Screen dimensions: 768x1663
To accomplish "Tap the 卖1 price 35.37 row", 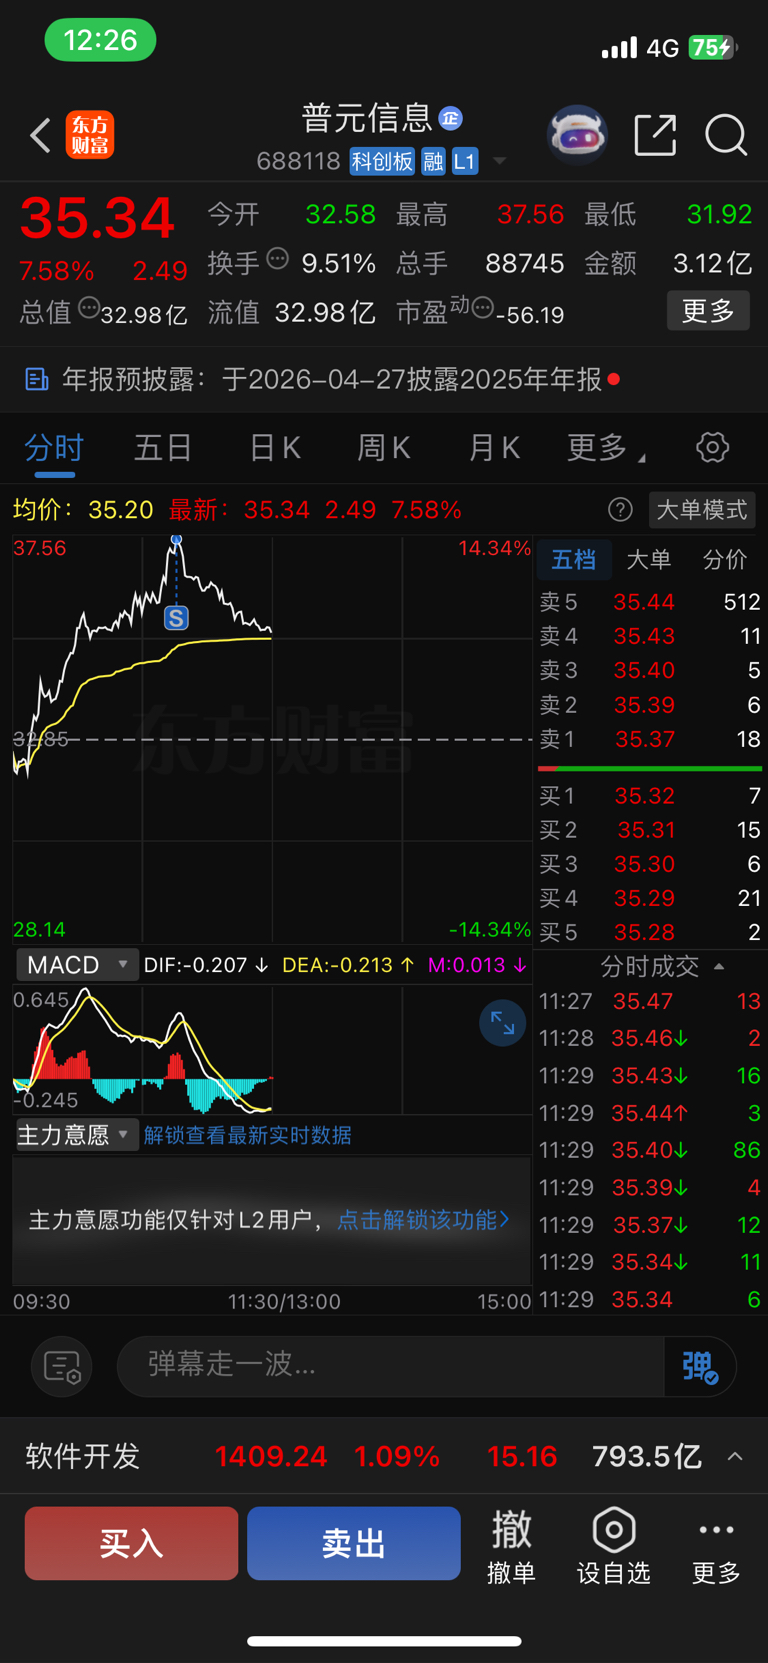I will coord(650,739).
